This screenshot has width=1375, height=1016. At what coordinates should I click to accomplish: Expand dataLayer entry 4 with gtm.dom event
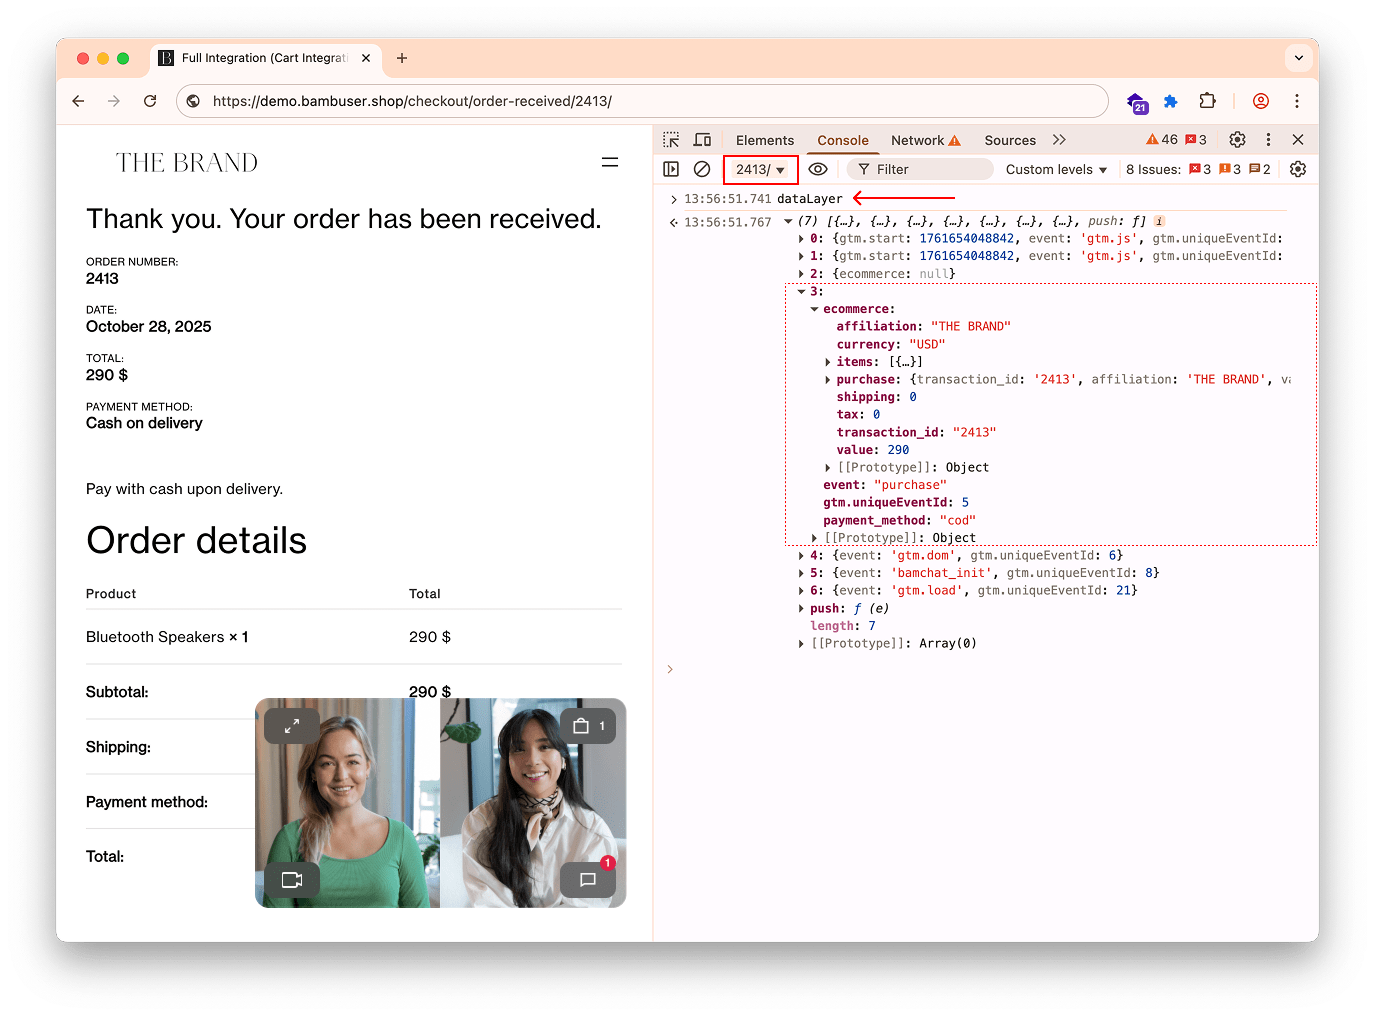click(x=799, y=555)
